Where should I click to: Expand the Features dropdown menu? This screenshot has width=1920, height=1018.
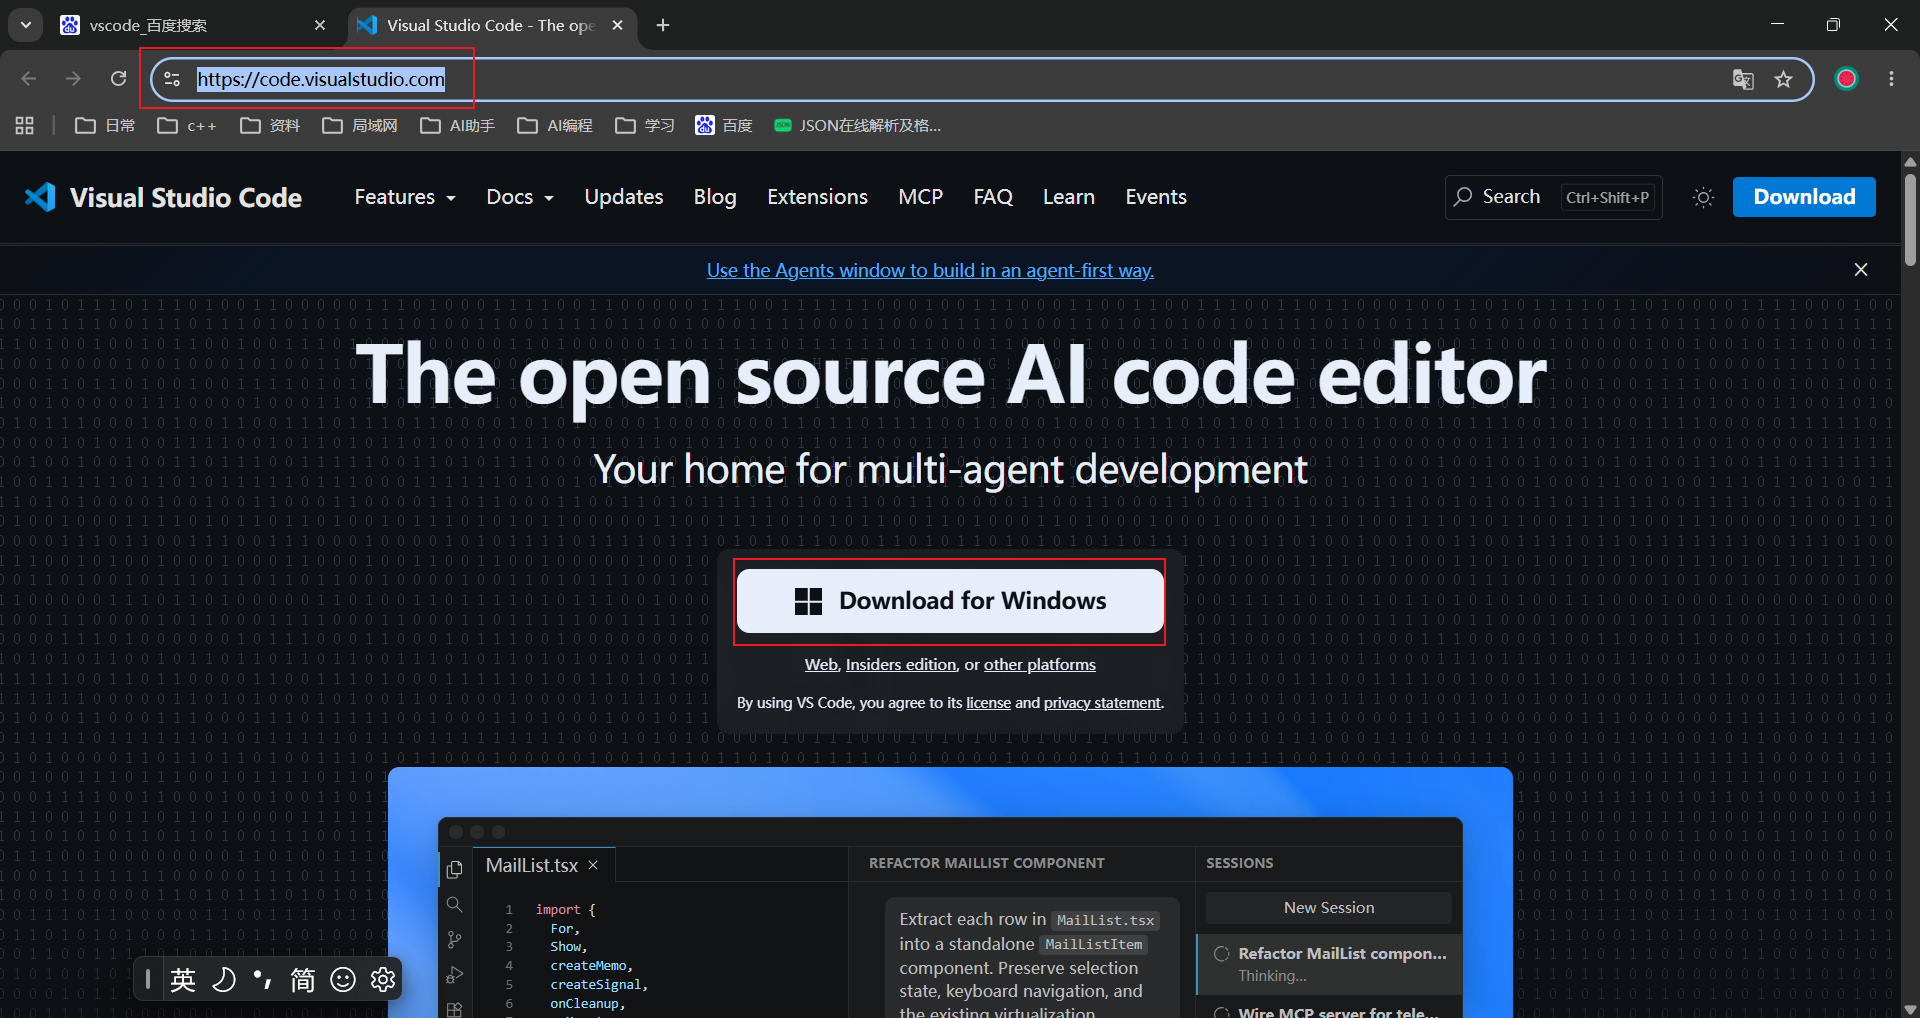[405, 197]
